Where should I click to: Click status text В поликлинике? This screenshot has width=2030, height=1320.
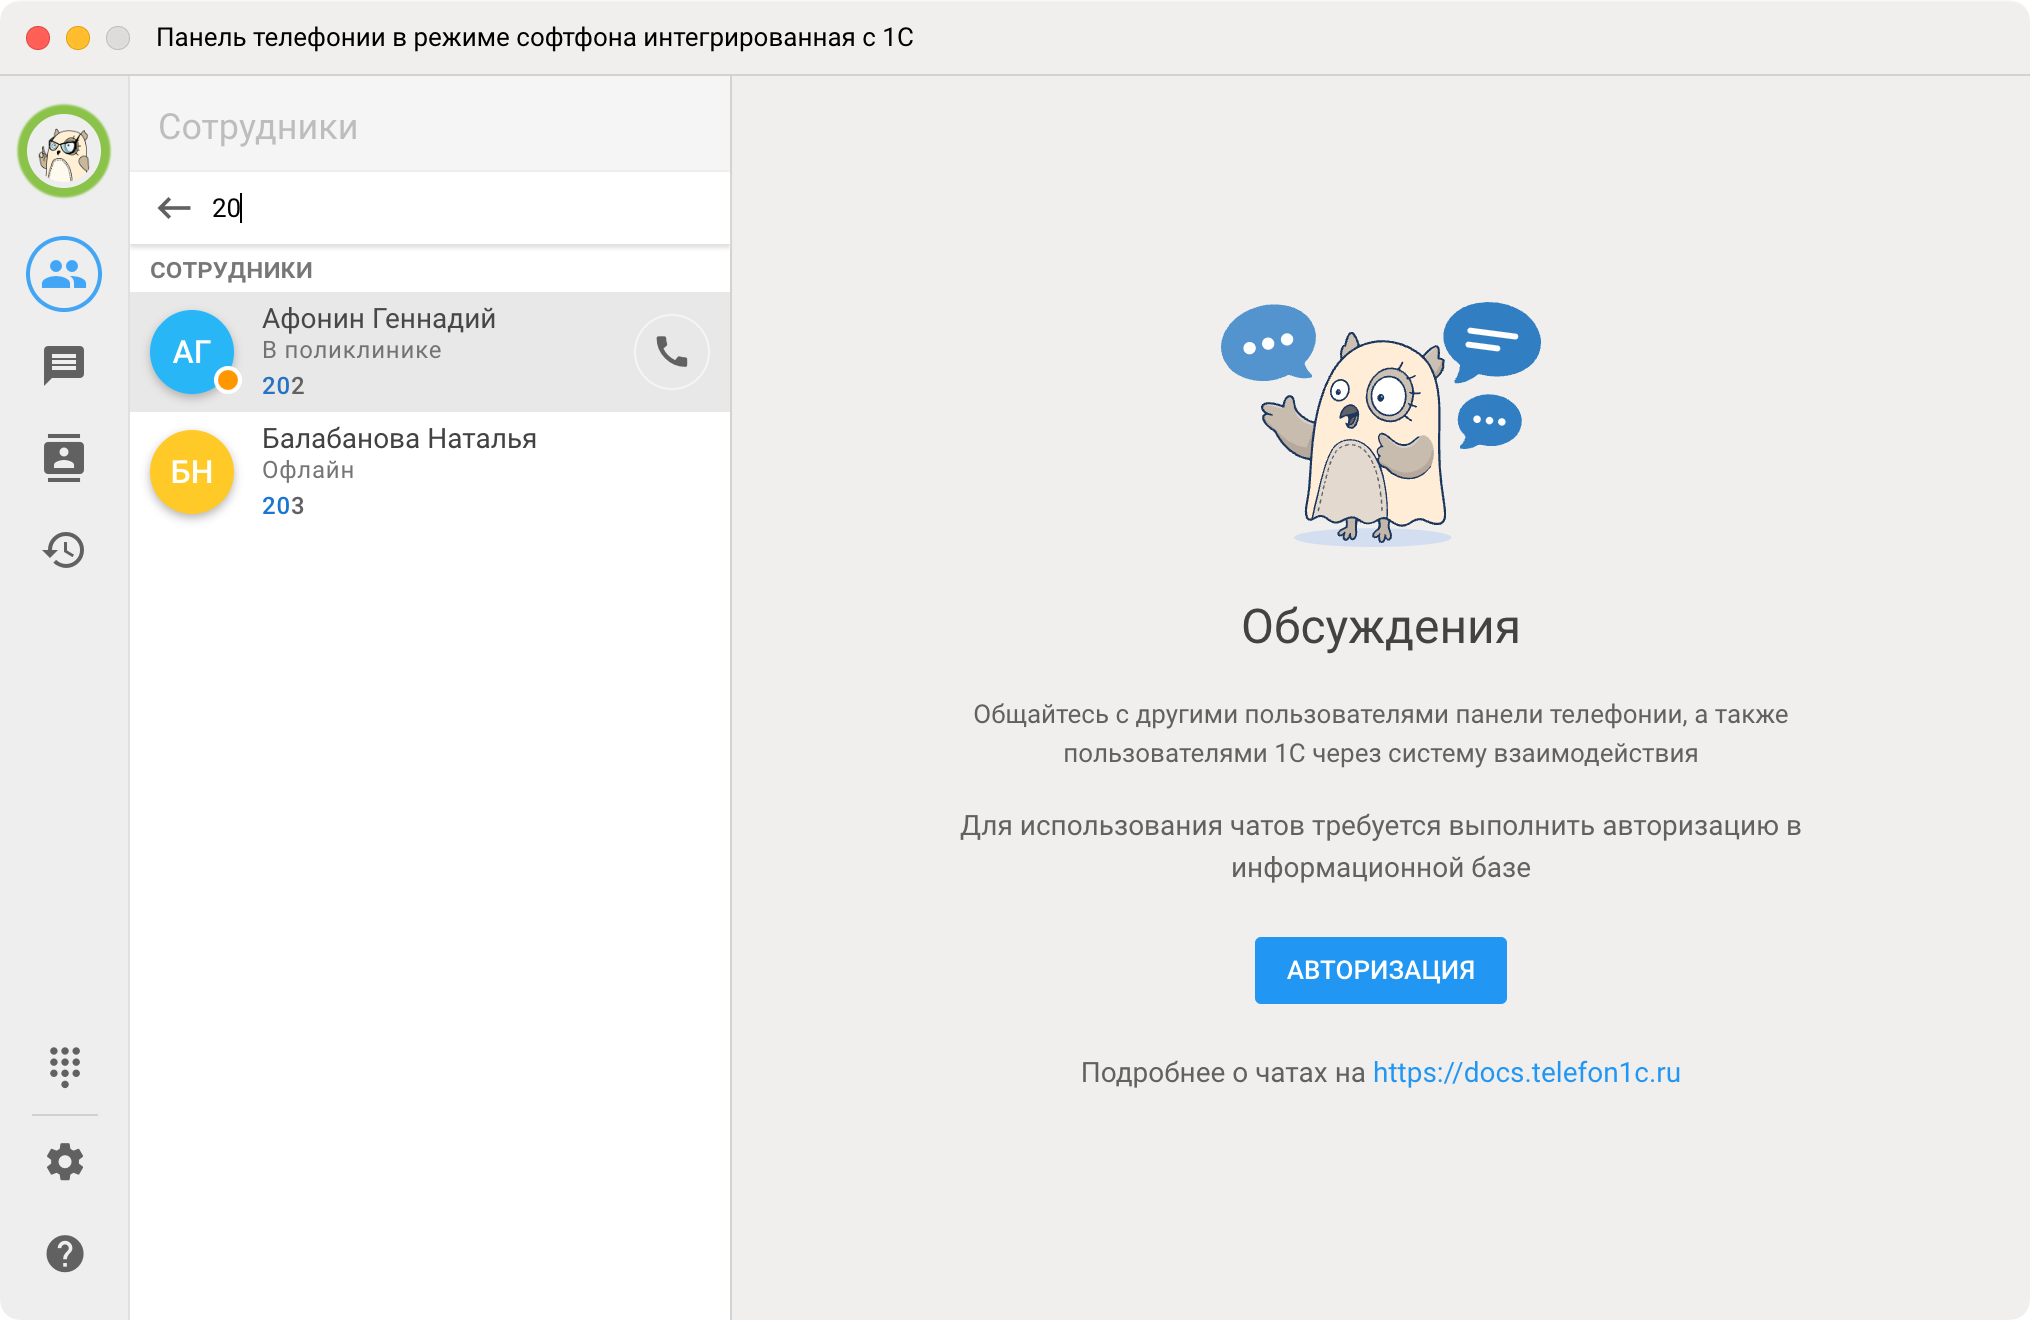tap(352, 351)
